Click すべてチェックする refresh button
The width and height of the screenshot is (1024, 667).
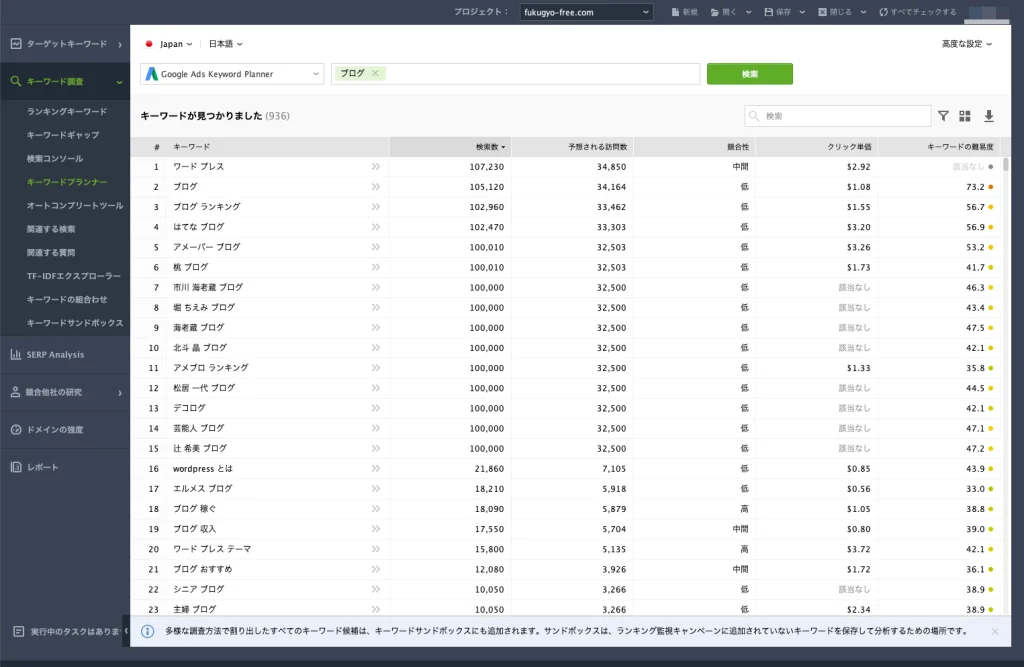[x=918, y=12]
